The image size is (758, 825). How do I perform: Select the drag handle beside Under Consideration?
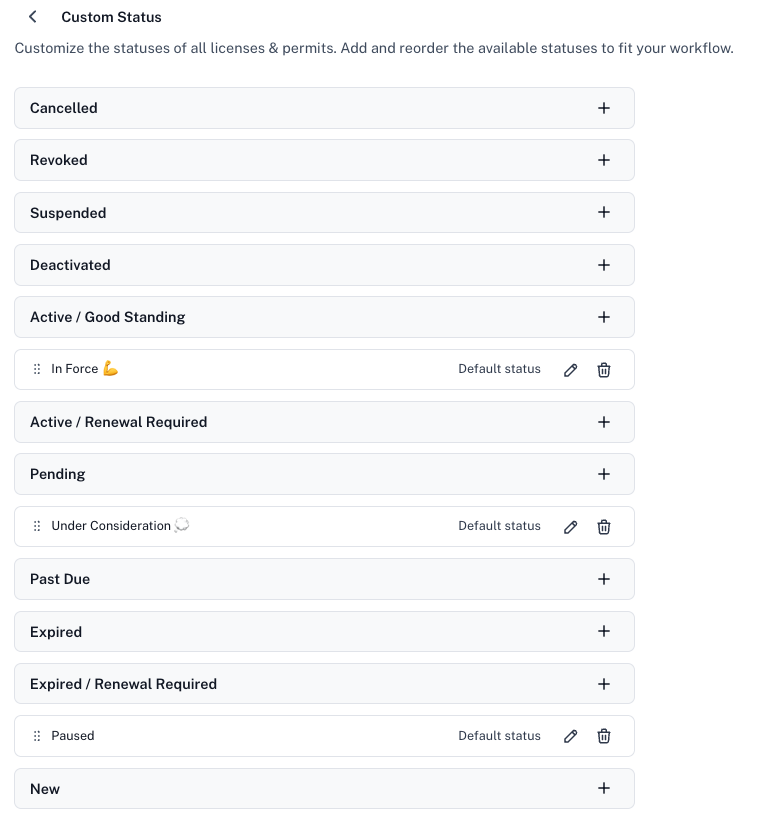[37, 526]
